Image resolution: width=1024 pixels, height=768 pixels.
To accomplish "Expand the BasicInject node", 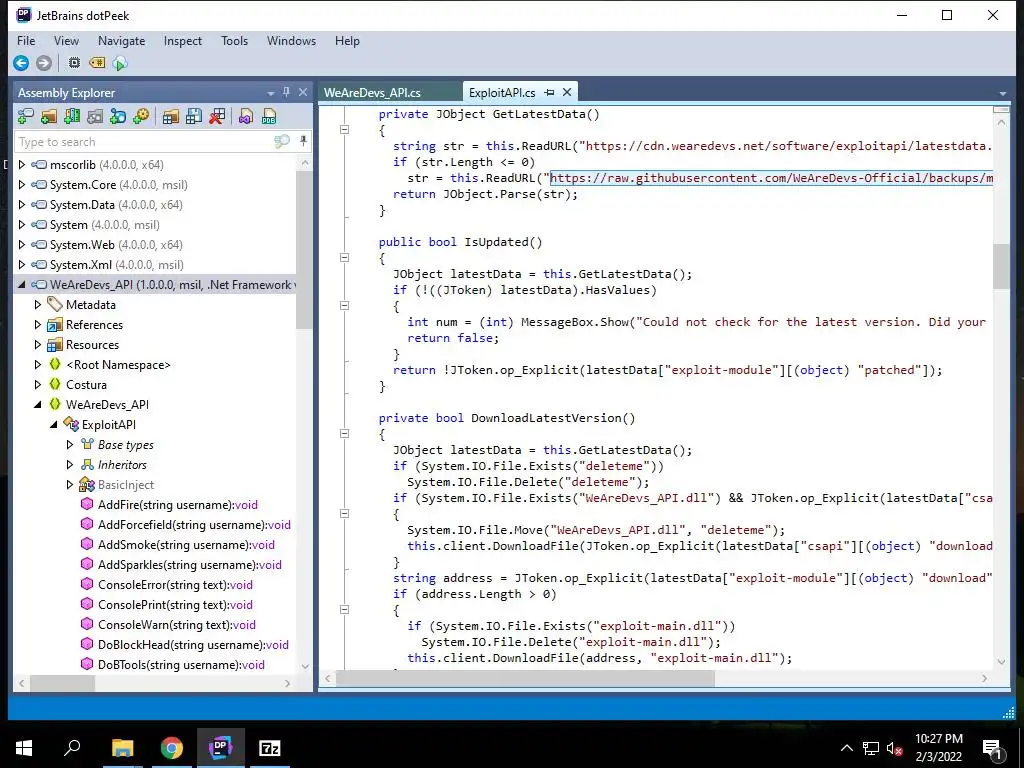I will click(70, 485).
